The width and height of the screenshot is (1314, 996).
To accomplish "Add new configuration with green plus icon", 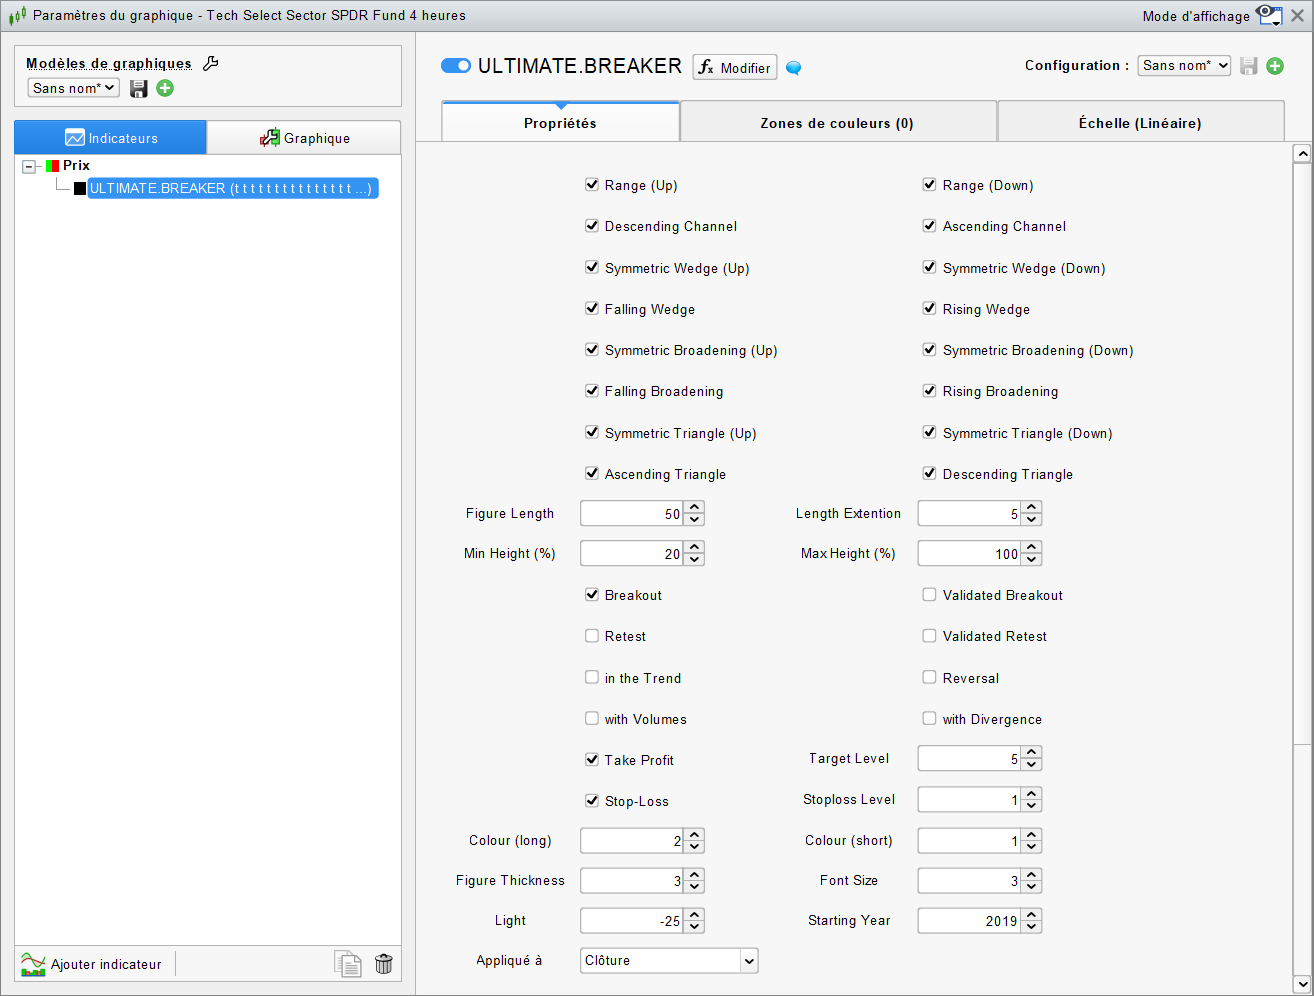I will pyautogui.click(x=1275, y=66).
